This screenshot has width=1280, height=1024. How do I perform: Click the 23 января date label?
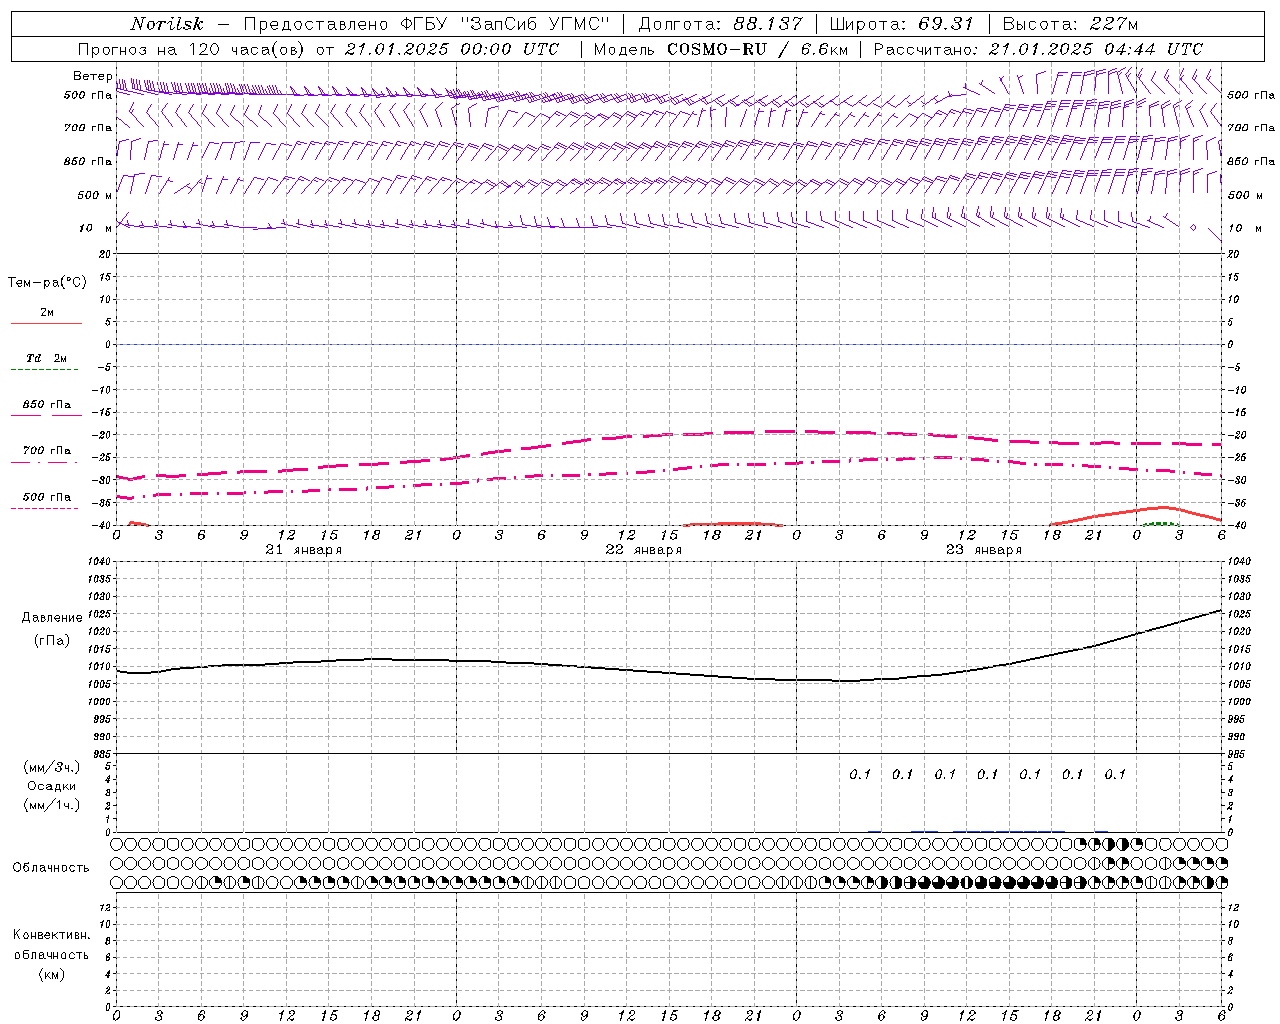(x=983, y=550)
